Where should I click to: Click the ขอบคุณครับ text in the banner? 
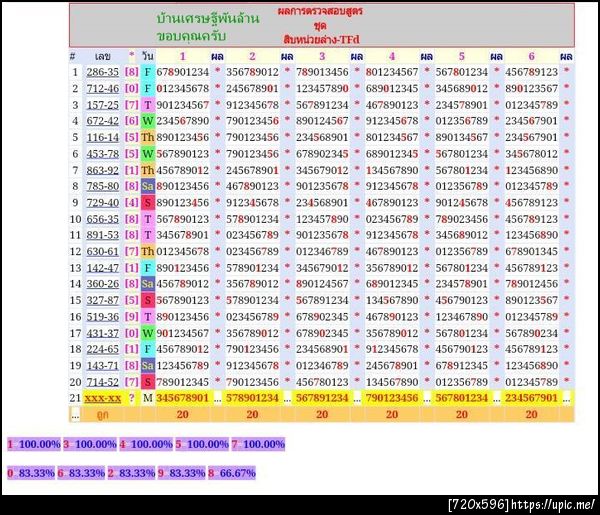[191, 36]
